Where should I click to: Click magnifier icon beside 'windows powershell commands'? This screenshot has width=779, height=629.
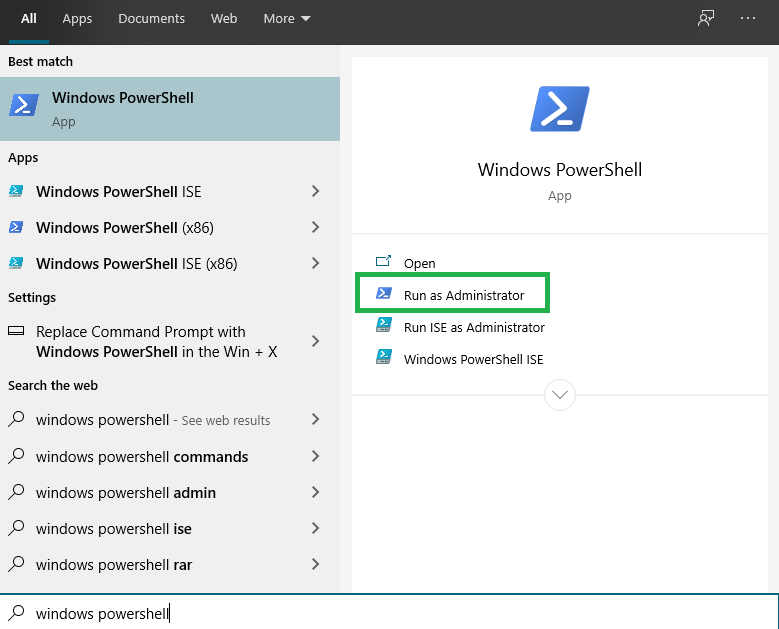pos(16,456)
